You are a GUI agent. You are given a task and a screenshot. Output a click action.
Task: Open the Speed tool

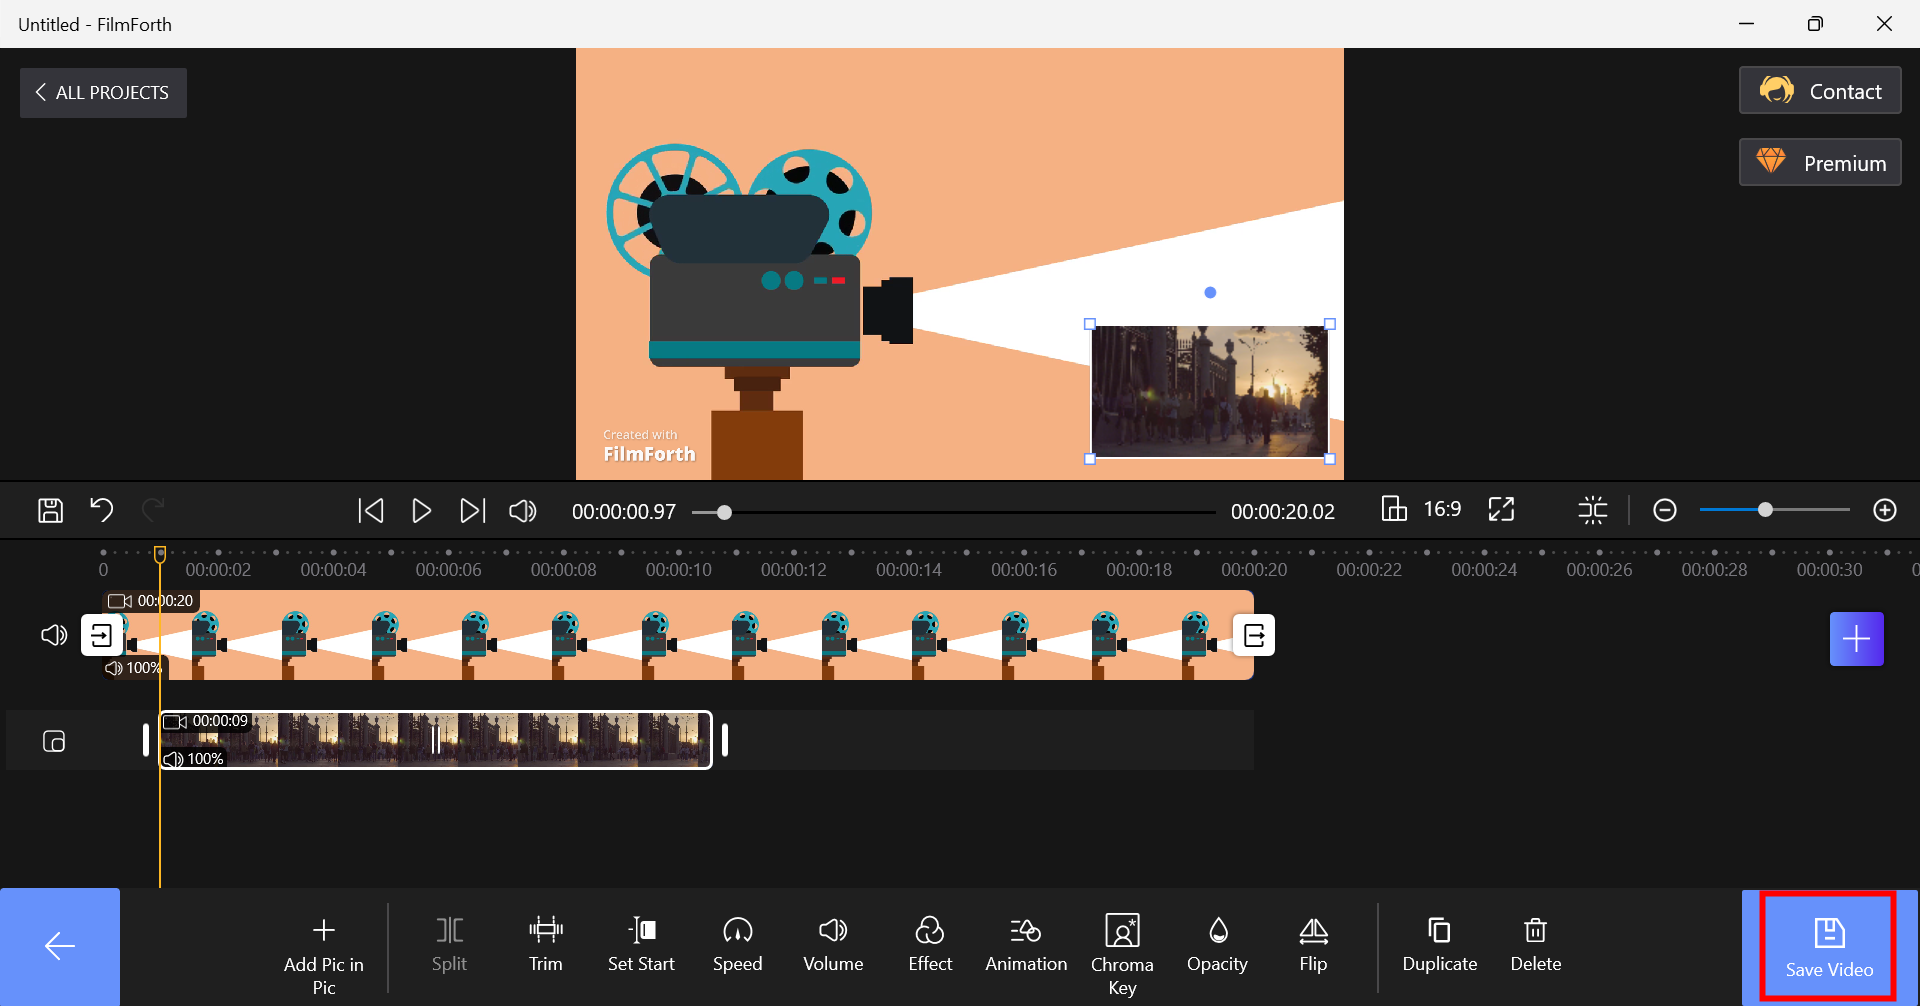[x=738, y=946]
